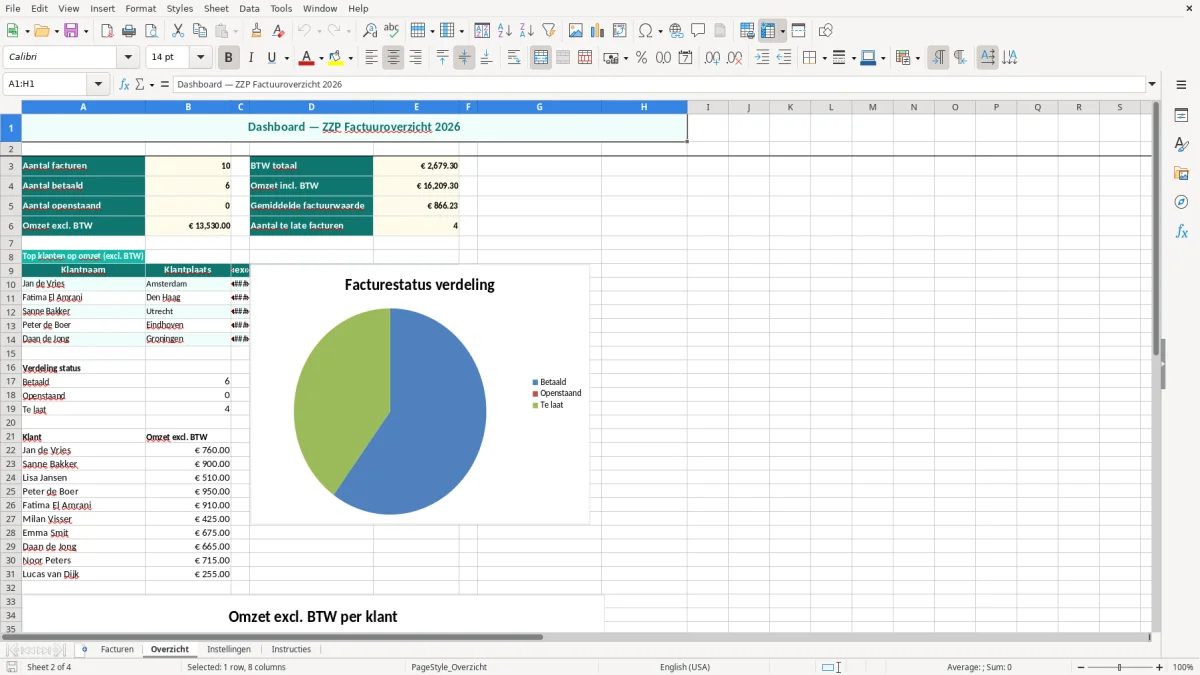The width and height of the screenshot is (1200, 675).
Task: Select column H header
Action: click(644, 107)
